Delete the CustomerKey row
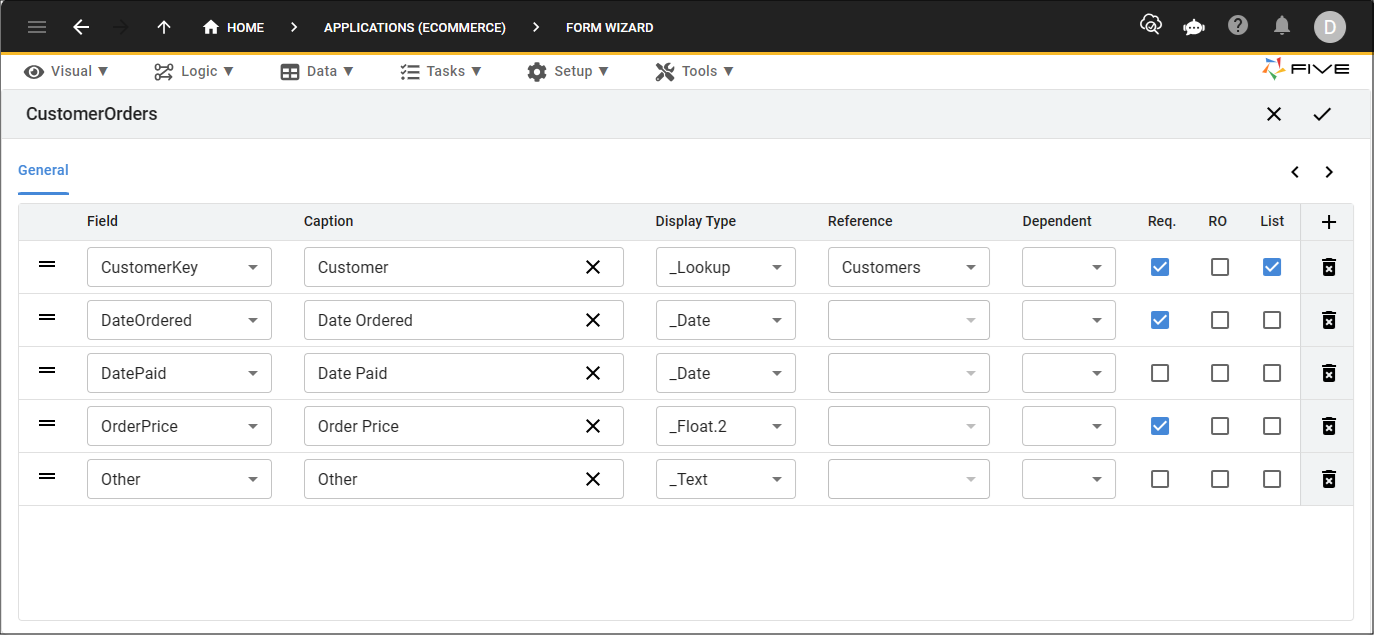1374x635 pixels. pos(1328,267)
